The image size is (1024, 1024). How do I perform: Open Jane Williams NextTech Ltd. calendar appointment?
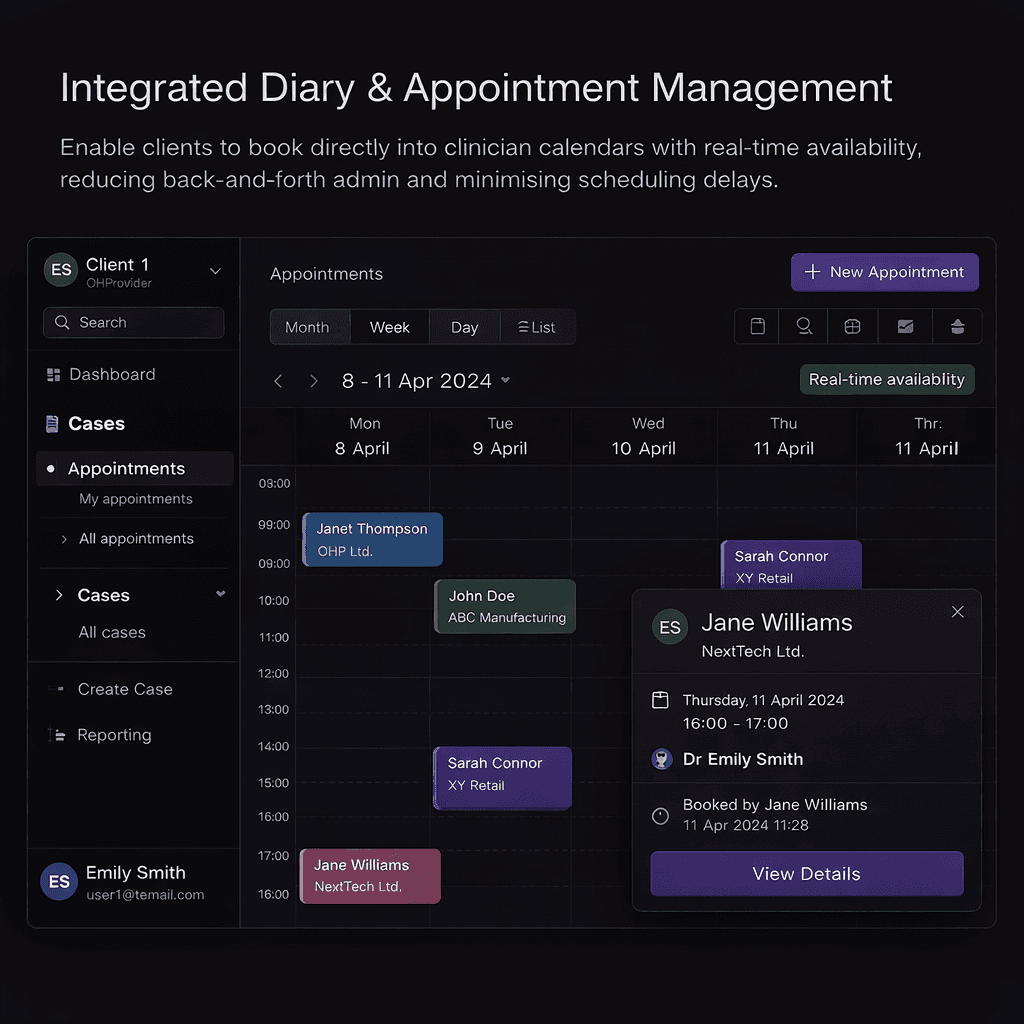(x=370, y=876)
